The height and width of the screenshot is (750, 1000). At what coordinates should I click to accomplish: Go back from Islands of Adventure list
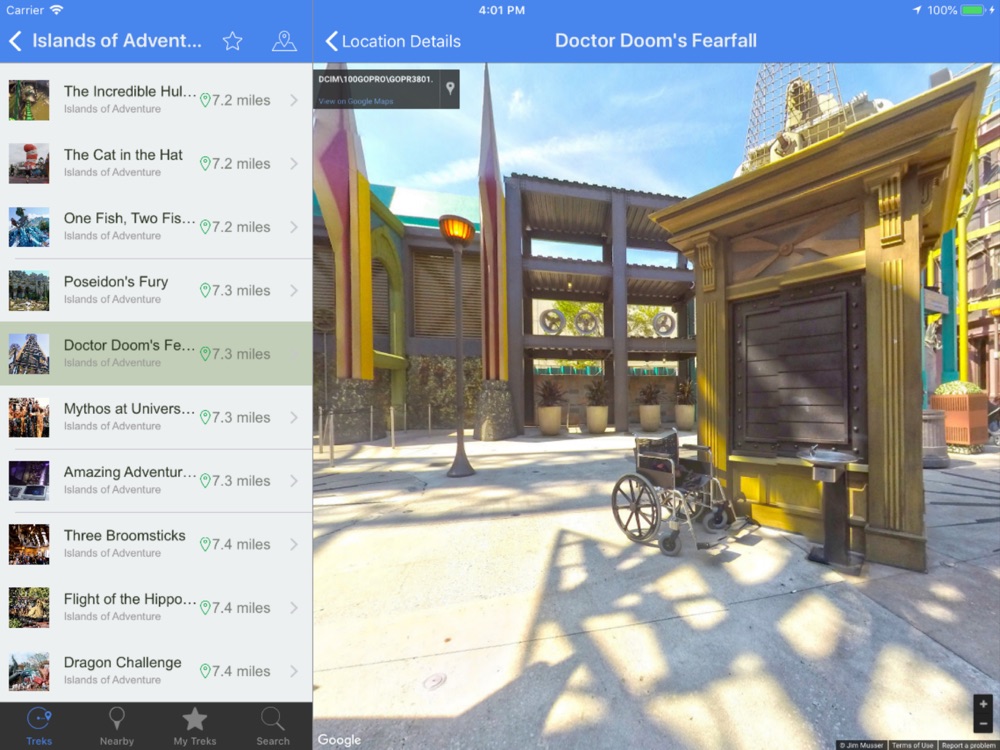(x=15, y=41)
